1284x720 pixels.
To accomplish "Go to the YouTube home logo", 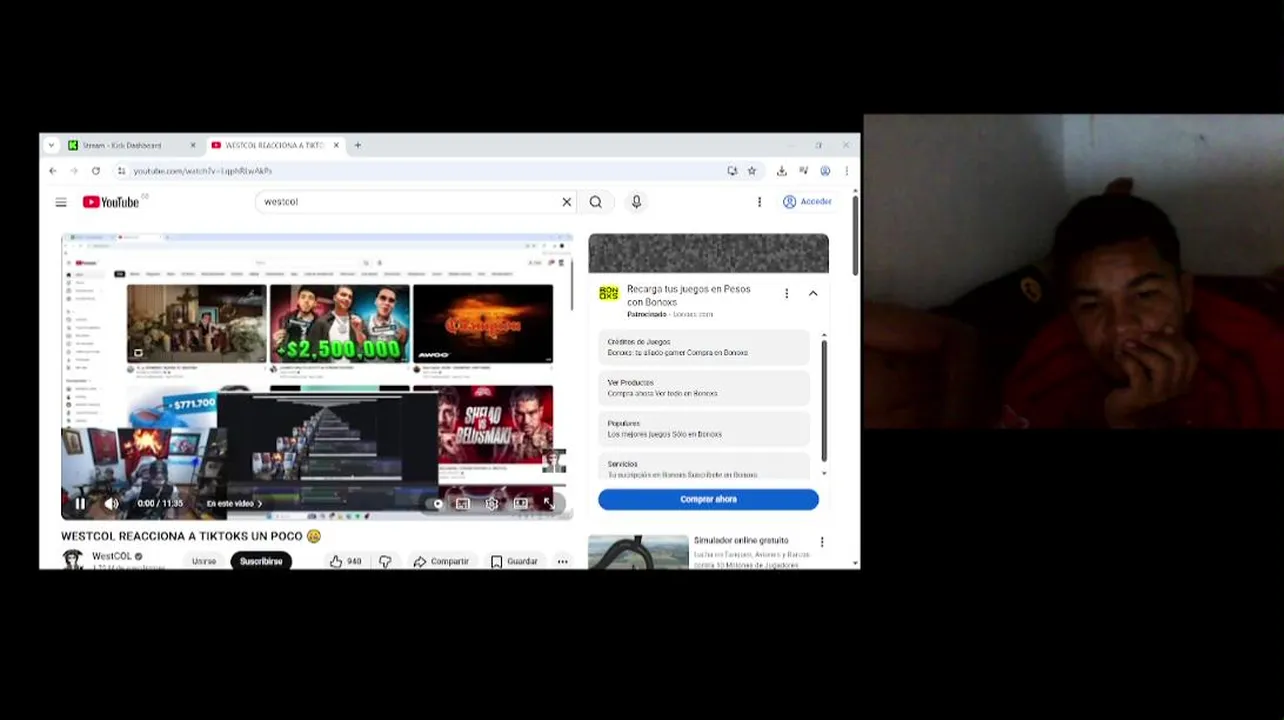I will [x=111, y=202].
